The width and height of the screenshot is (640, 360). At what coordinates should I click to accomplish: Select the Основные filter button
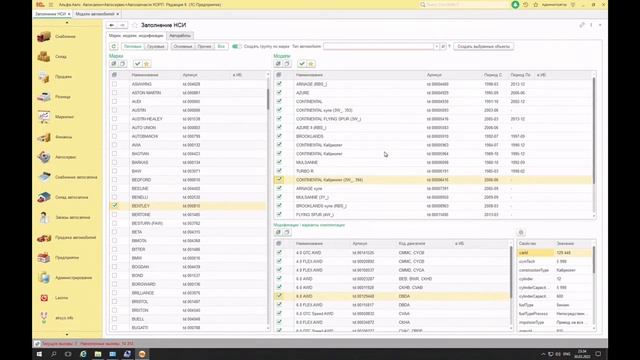(x=183, y=47)
